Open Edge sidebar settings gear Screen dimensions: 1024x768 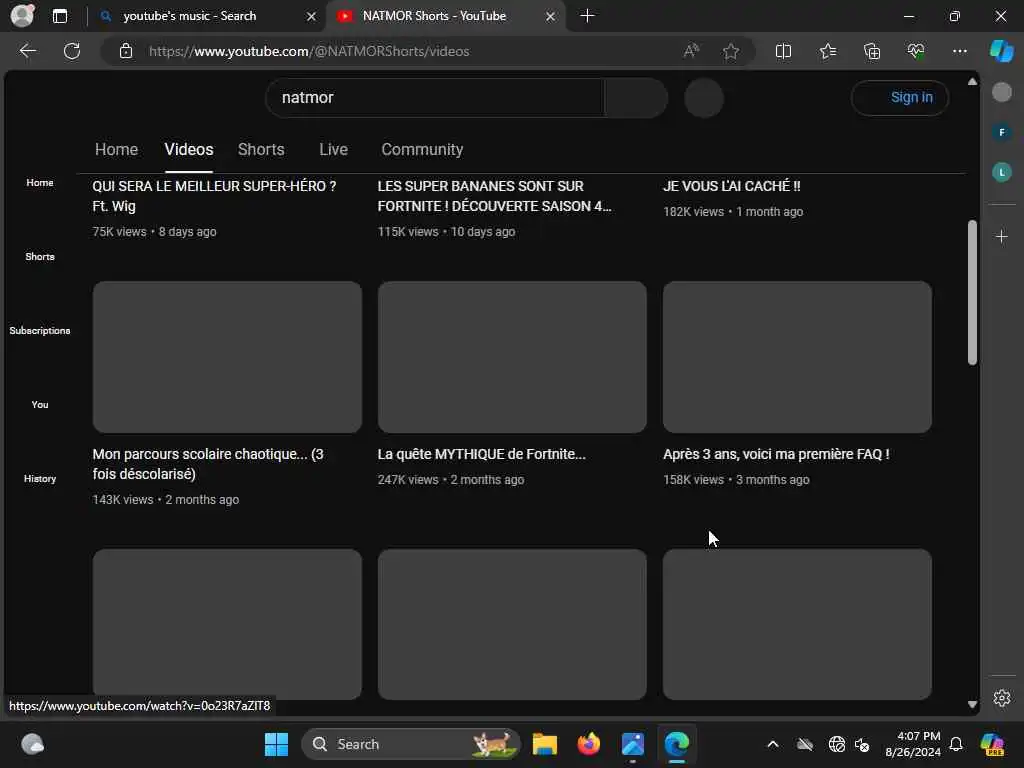(1002, 698)
